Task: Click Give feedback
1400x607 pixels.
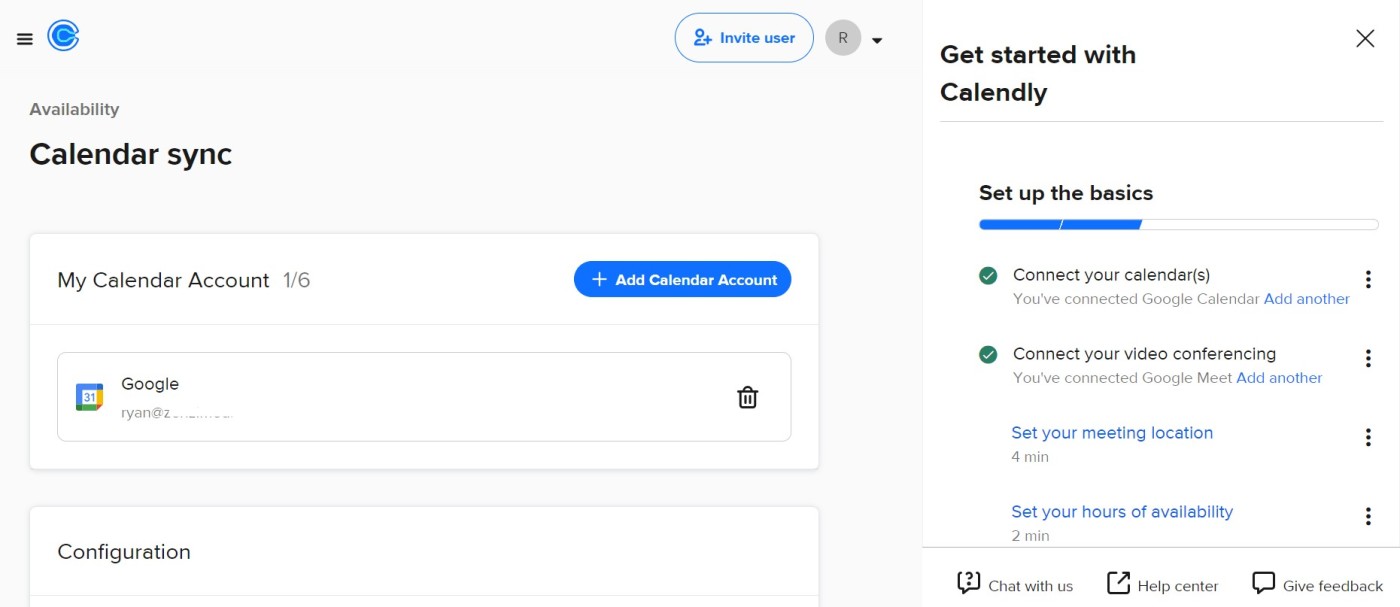Action: point(1318,585)
